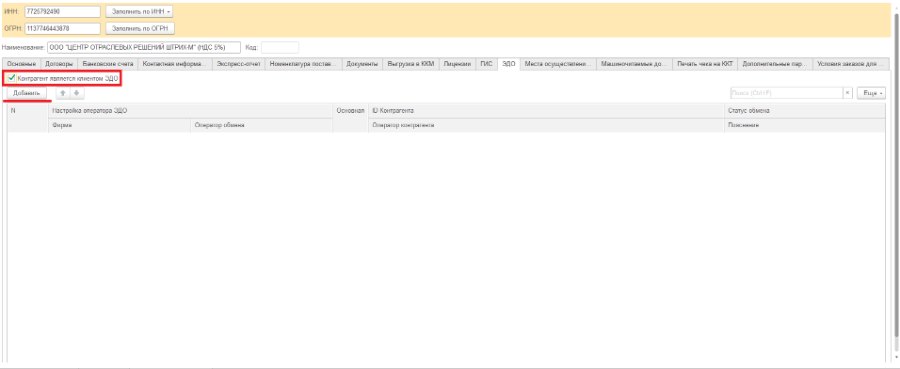Click the 'Основная' column header

pos(350,117)
